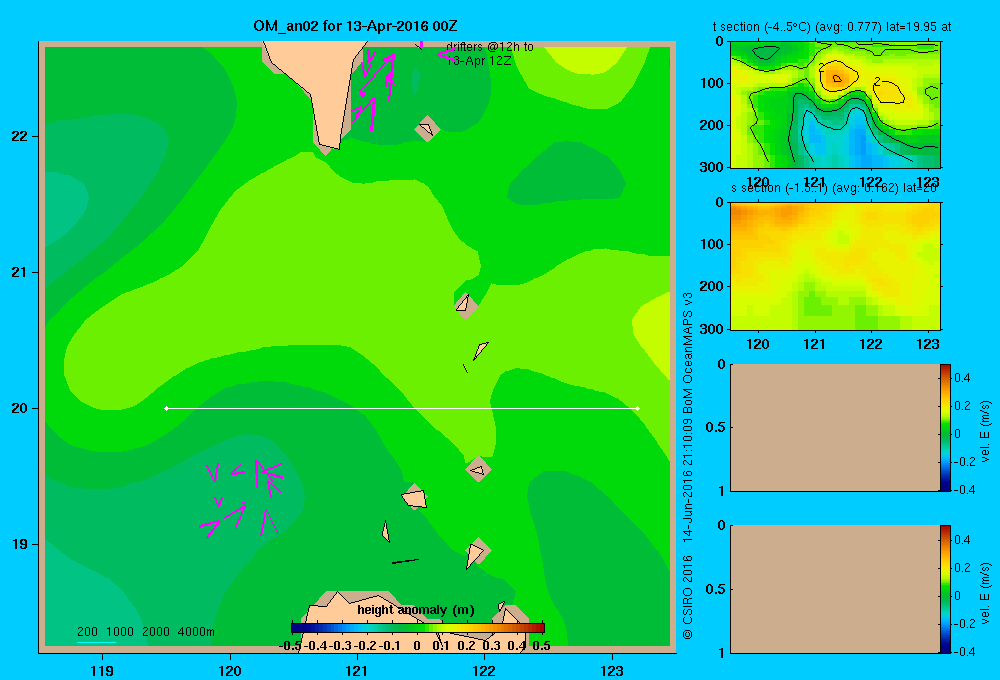Click the first empty tan velocity panel
The height and width of the screenshot is (680, 1000).
[x=835, y=427]
